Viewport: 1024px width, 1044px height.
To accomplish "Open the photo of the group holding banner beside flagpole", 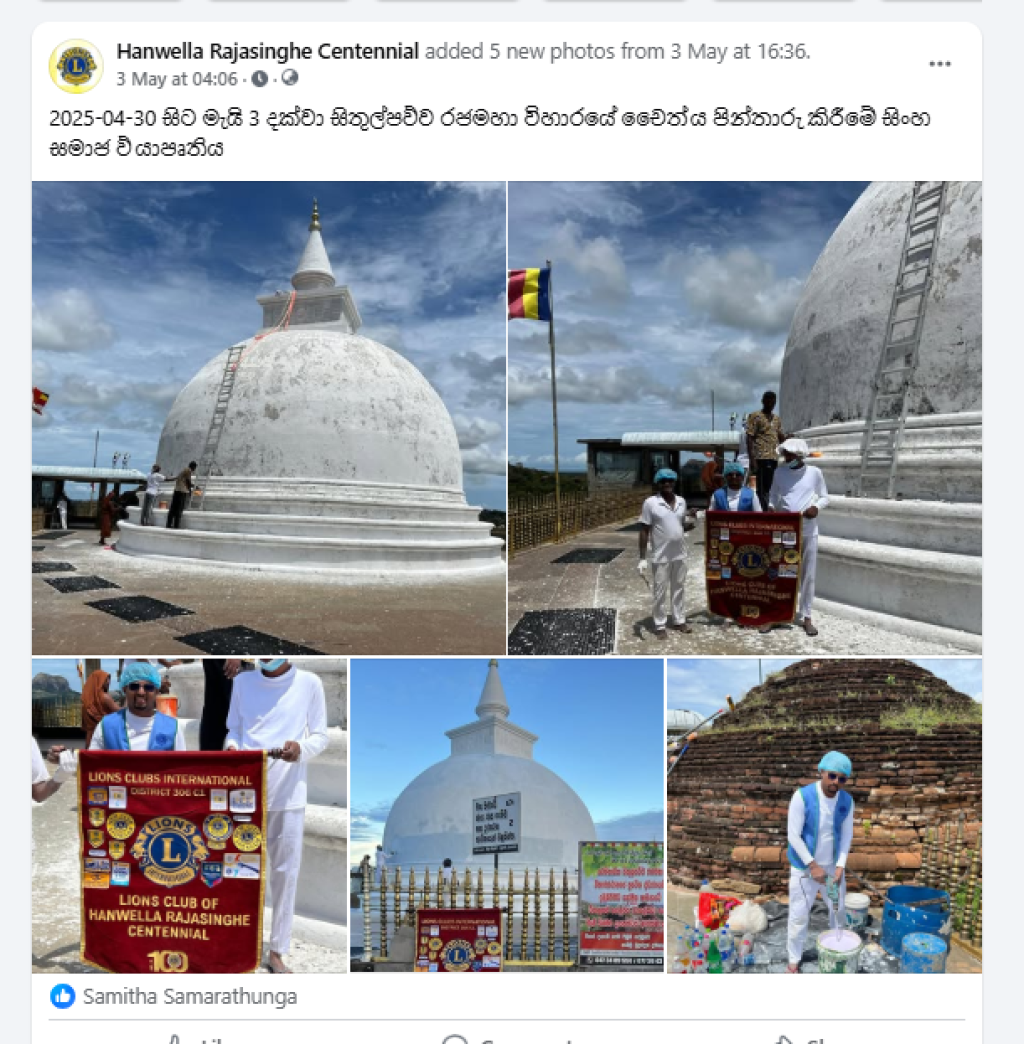I will tap(744, 417).
